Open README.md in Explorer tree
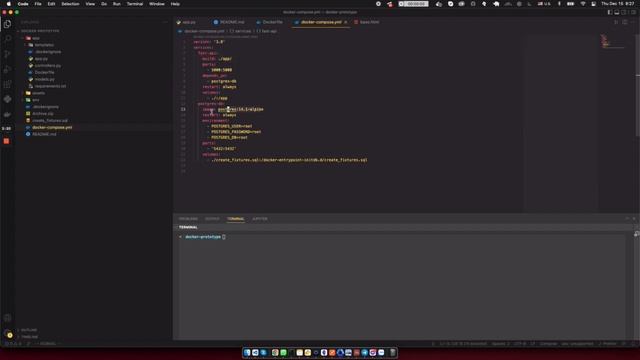 pyautogui.click(x=44, y=134)
